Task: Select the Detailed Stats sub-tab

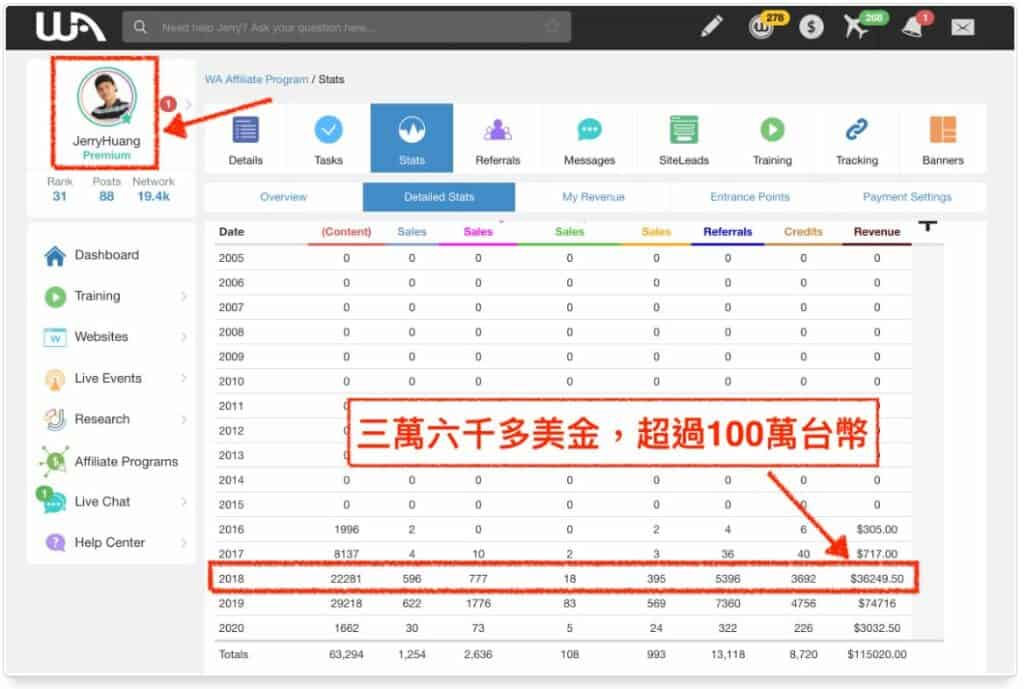Action: tap(439, 197)
